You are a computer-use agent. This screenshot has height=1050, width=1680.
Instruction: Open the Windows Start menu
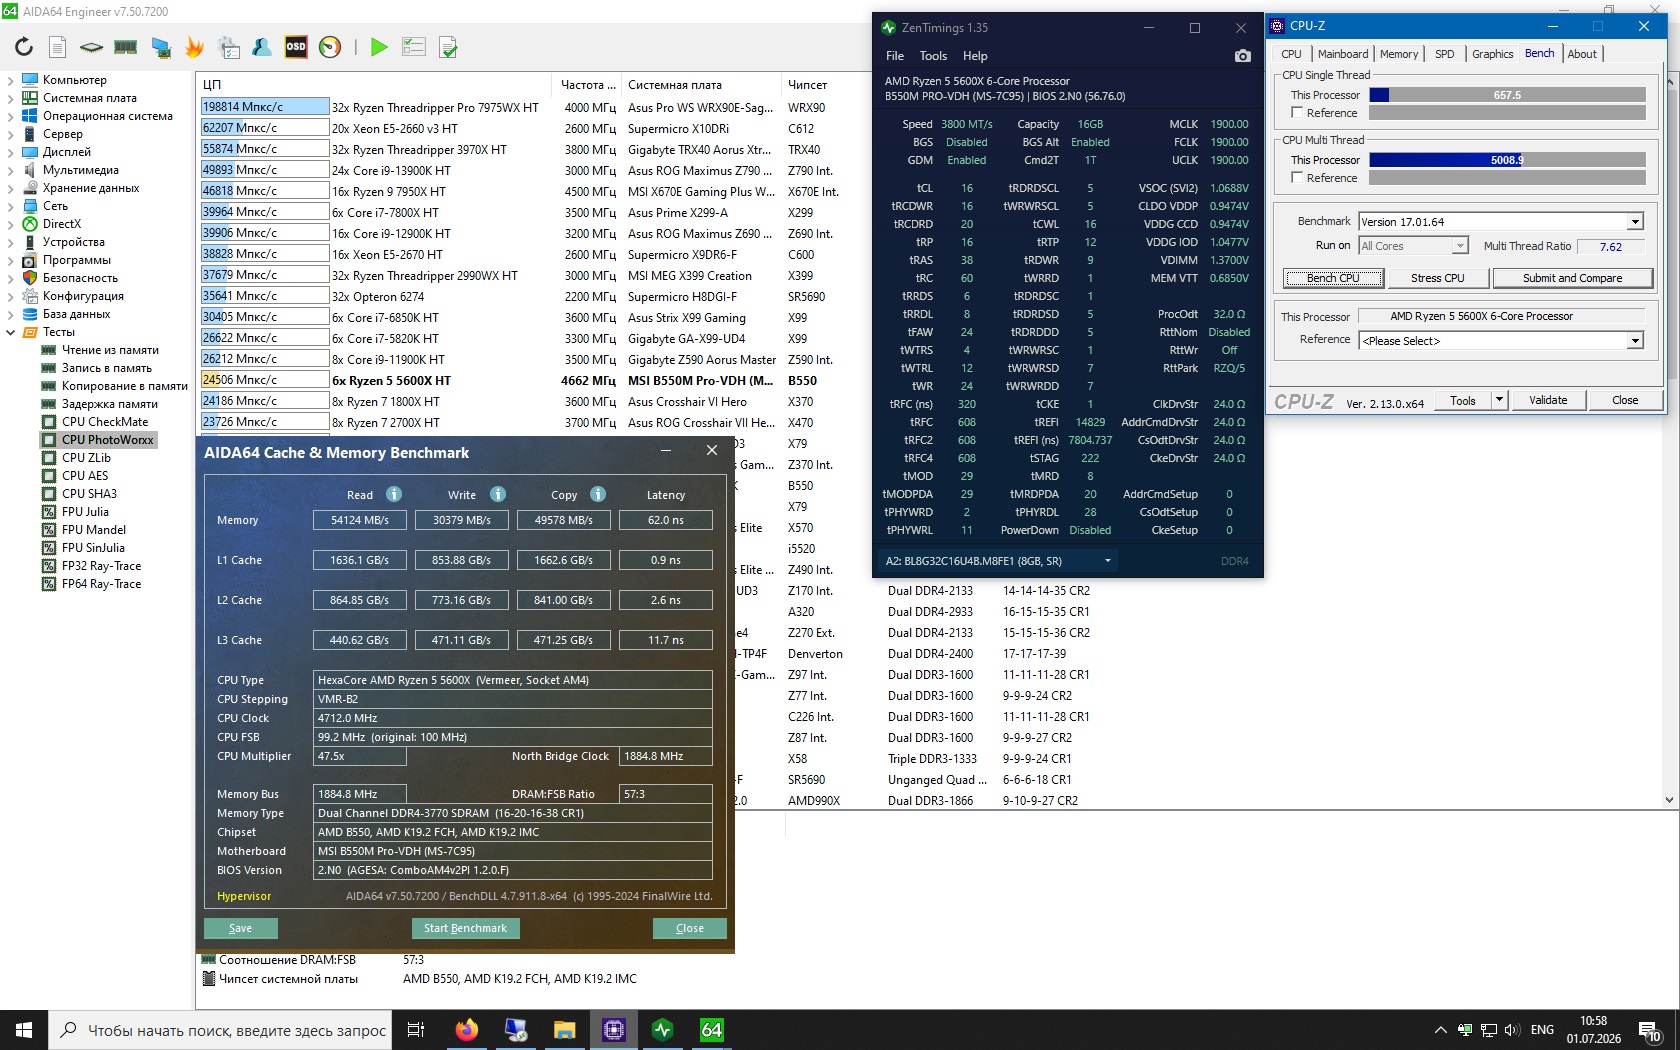tap(24, 1030)
